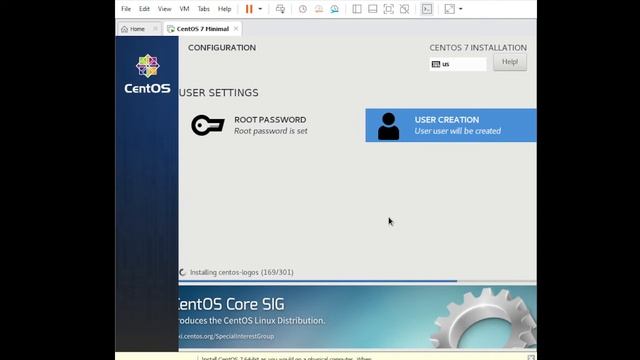The width and height of the screenshot is (640, 360).
Task: Click the CENTOS 7 INSTALLATION title
Action: pos(478,48)
